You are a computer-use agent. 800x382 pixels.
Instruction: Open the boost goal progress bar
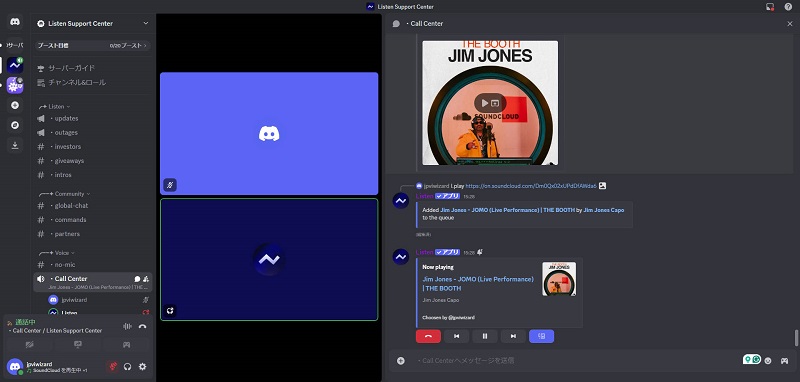pos(92,45)
